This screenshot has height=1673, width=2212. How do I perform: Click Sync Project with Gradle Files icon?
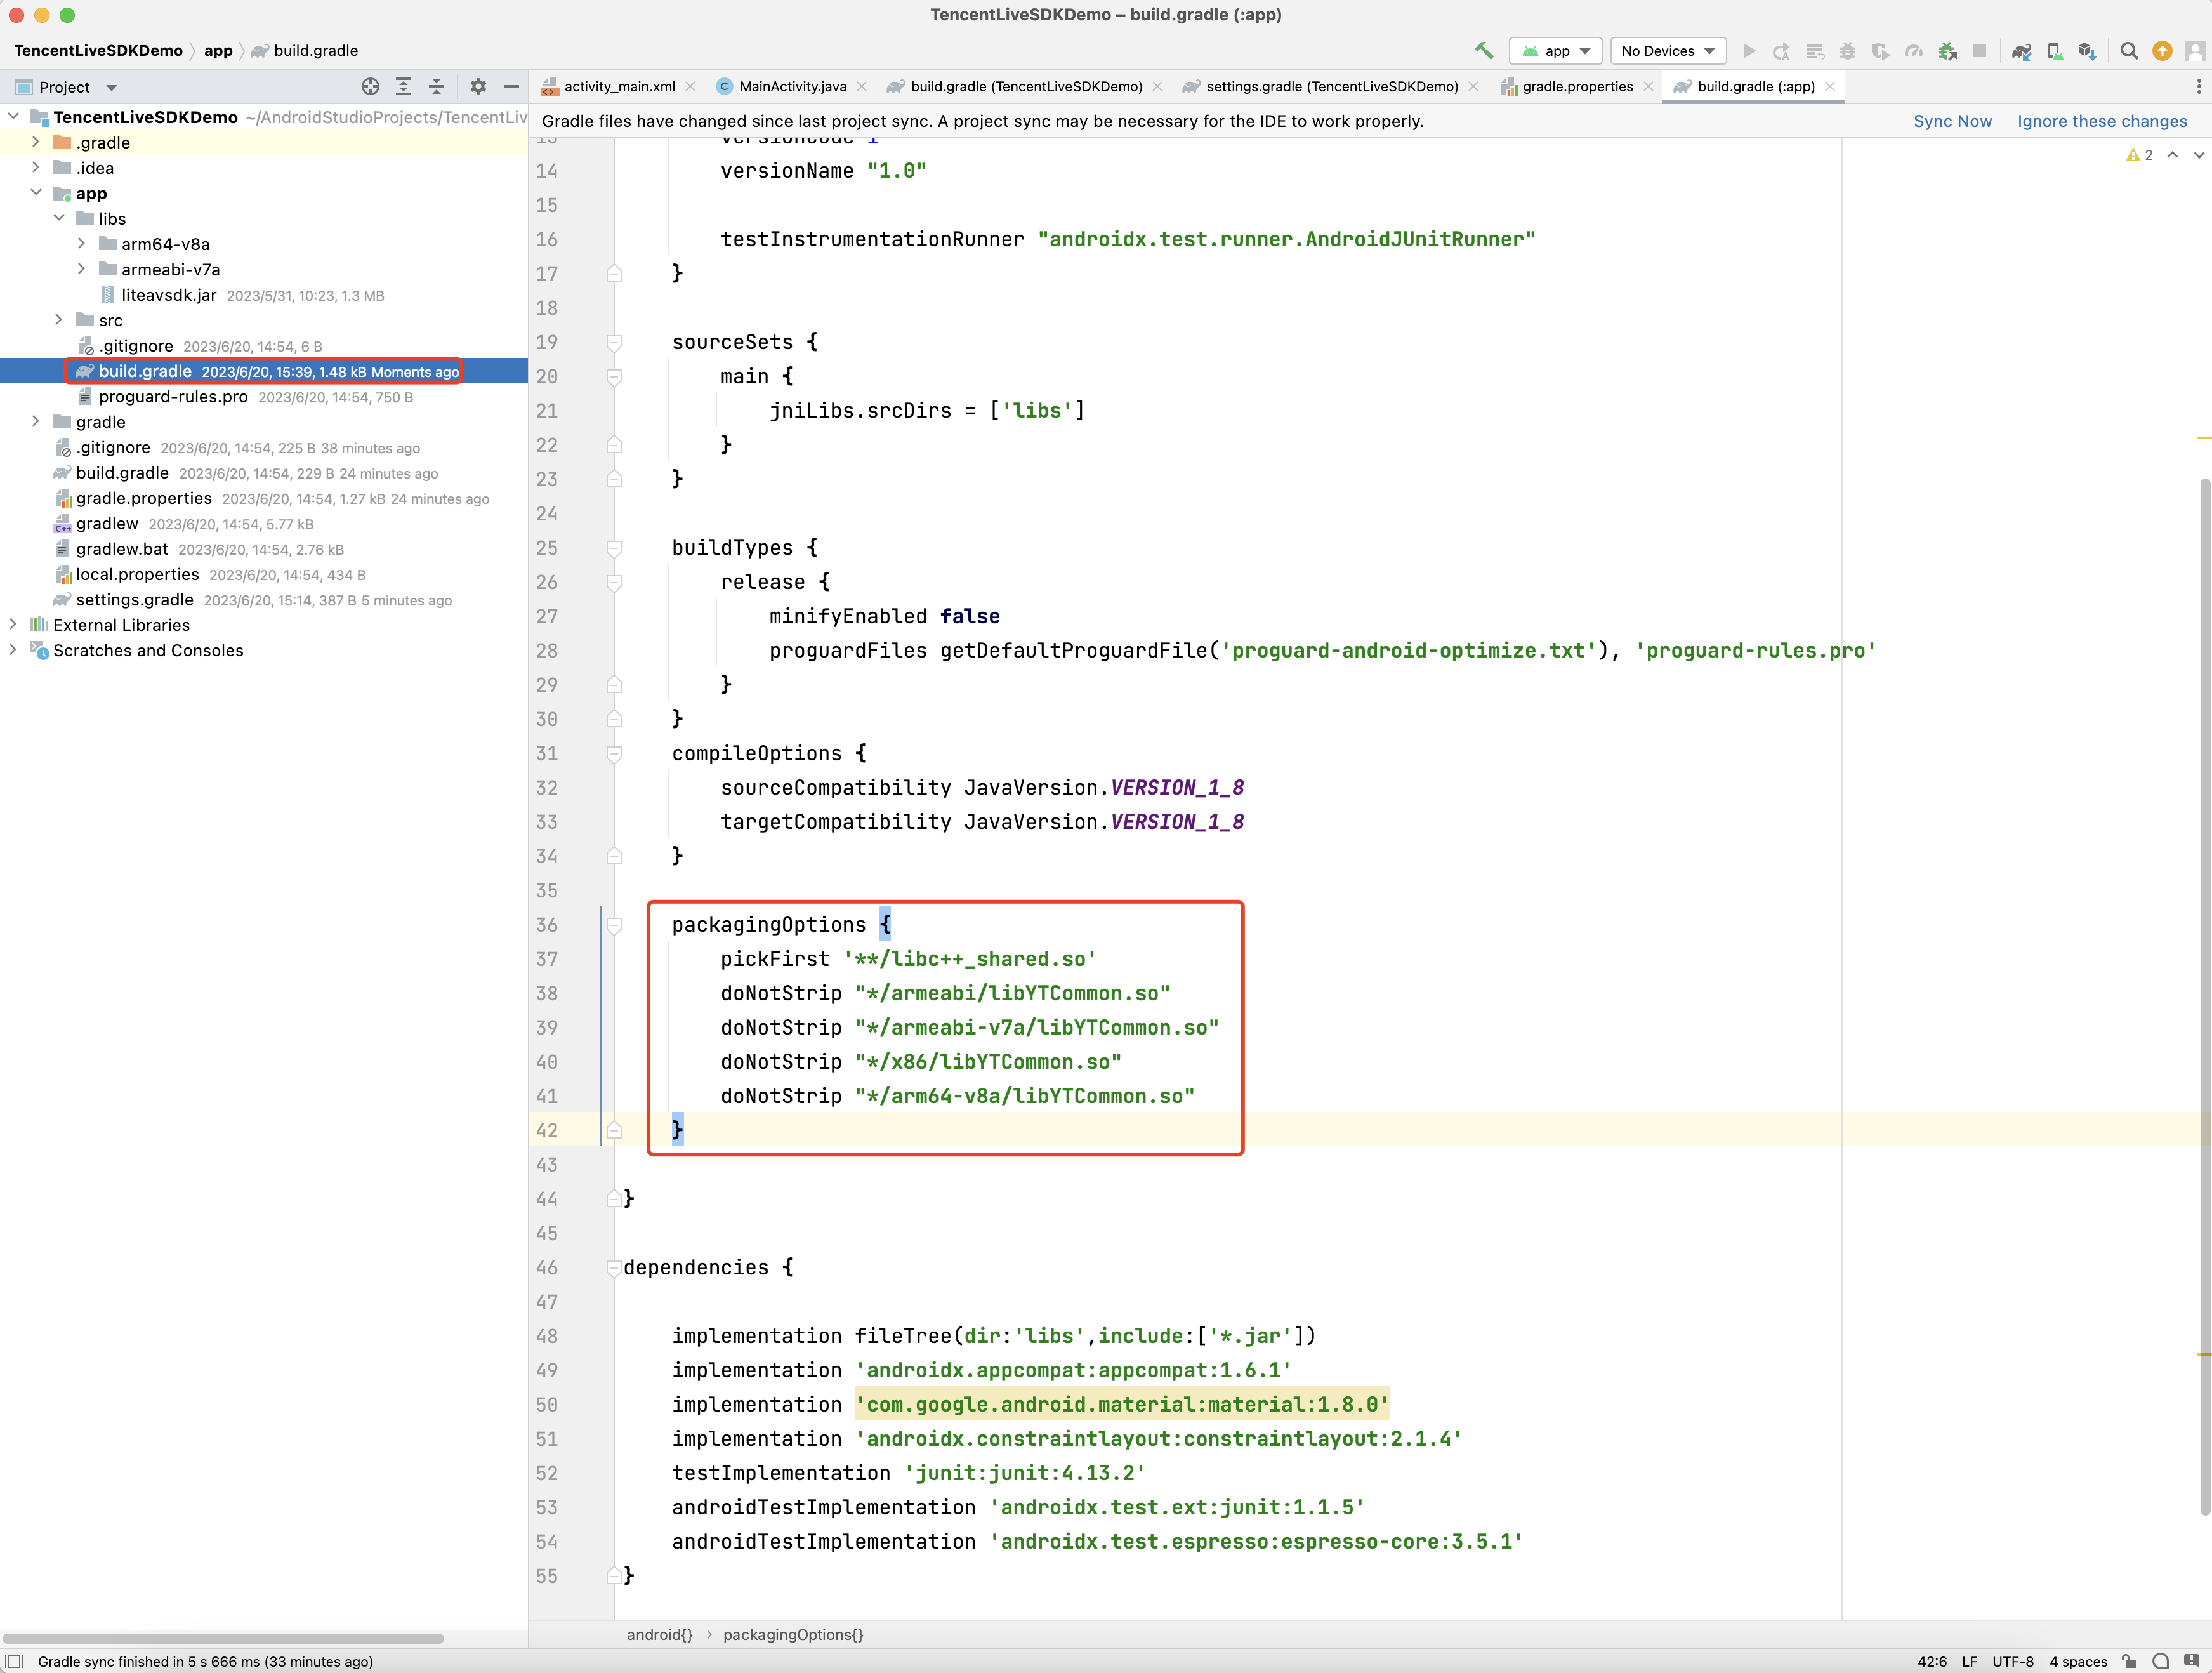pyautogui.click(x=2021, y=51)
